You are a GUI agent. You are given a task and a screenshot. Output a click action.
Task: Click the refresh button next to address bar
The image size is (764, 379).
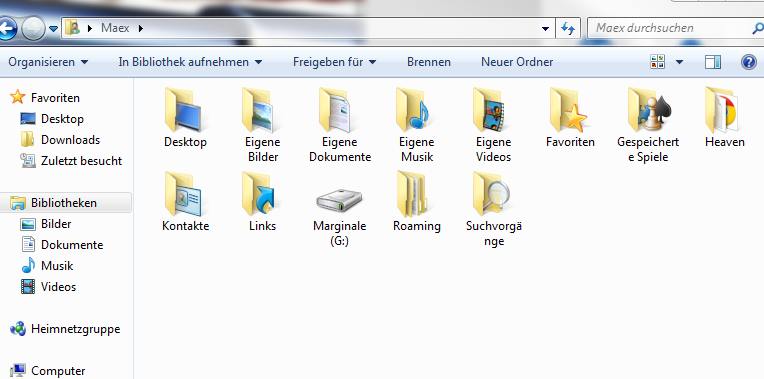(x=568, y=28)
